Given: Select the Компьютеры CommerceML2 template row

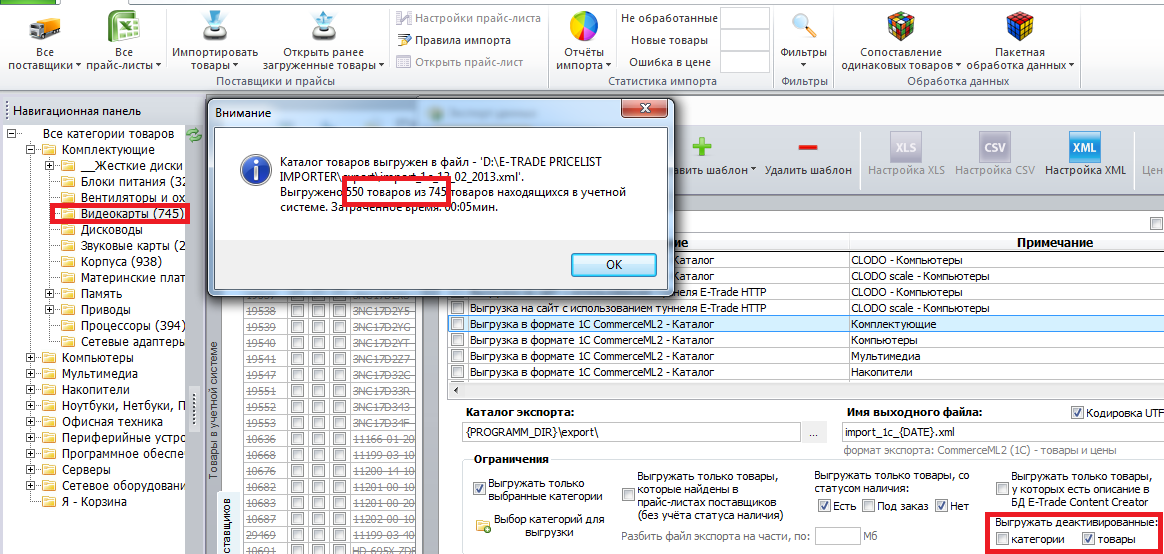Looking at the screenshot, I should [805, 340].
